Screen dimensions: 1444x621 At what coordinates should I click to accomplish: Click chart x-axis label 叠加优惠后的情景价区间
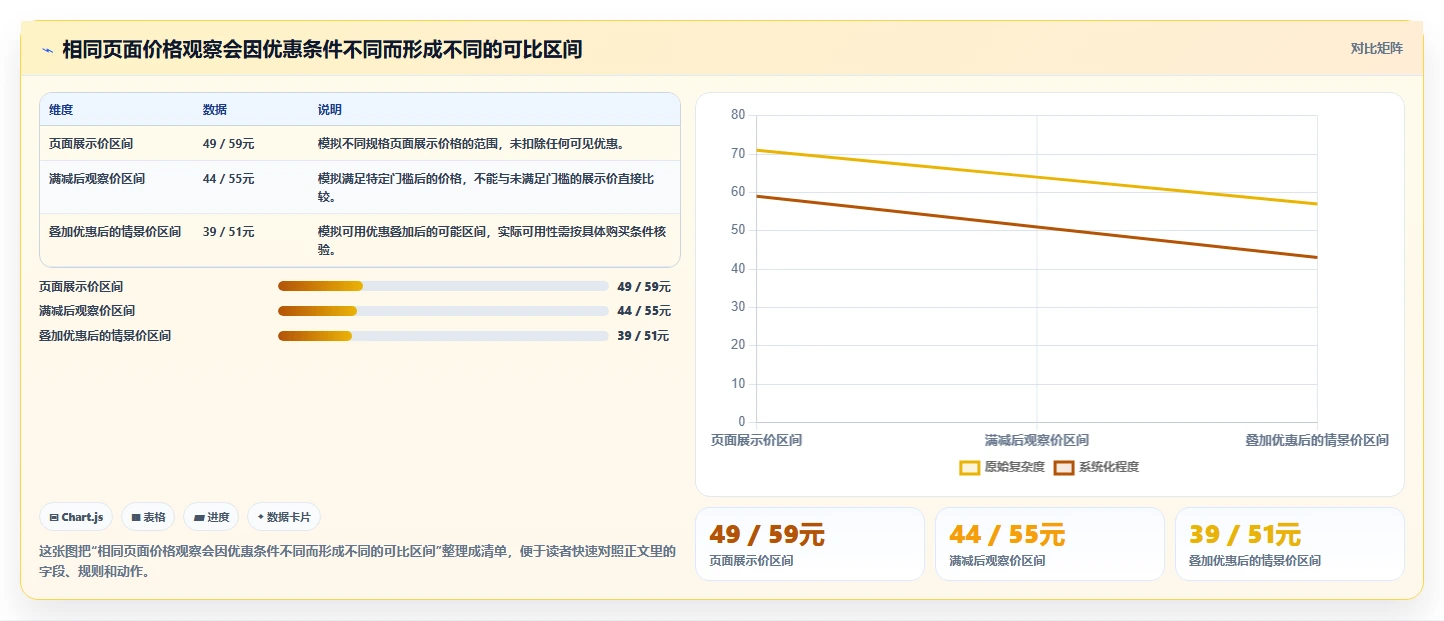click(1317, 440)
